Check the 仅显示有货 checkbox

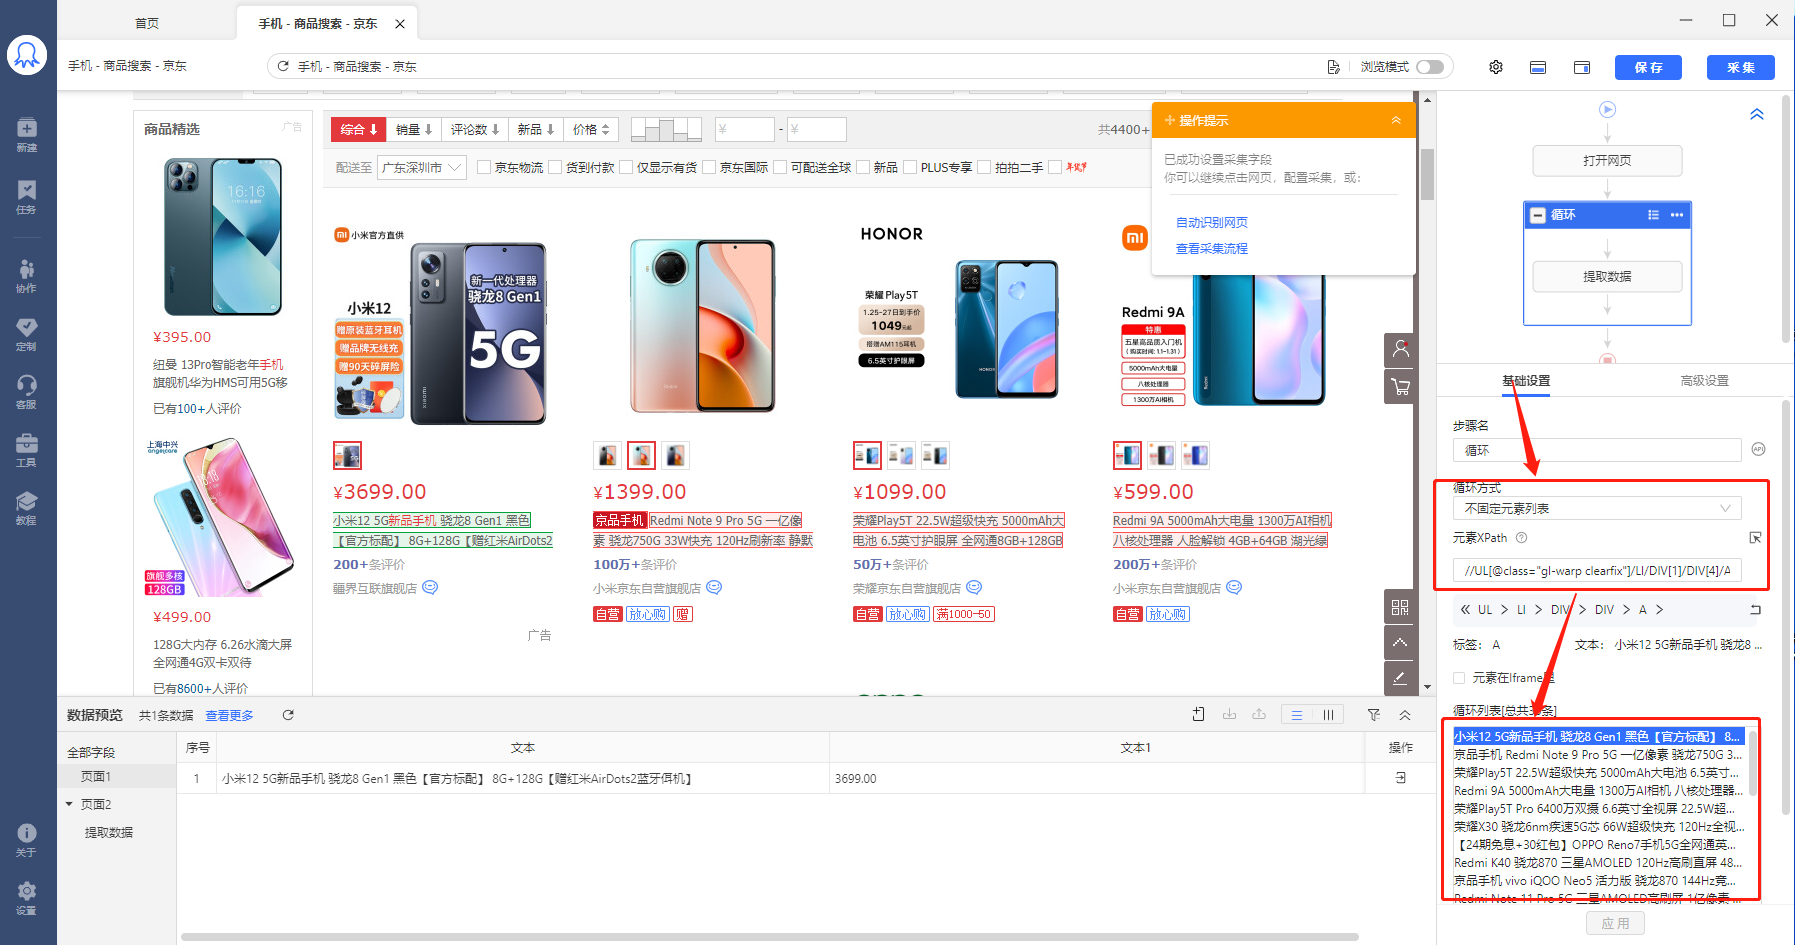627,167
